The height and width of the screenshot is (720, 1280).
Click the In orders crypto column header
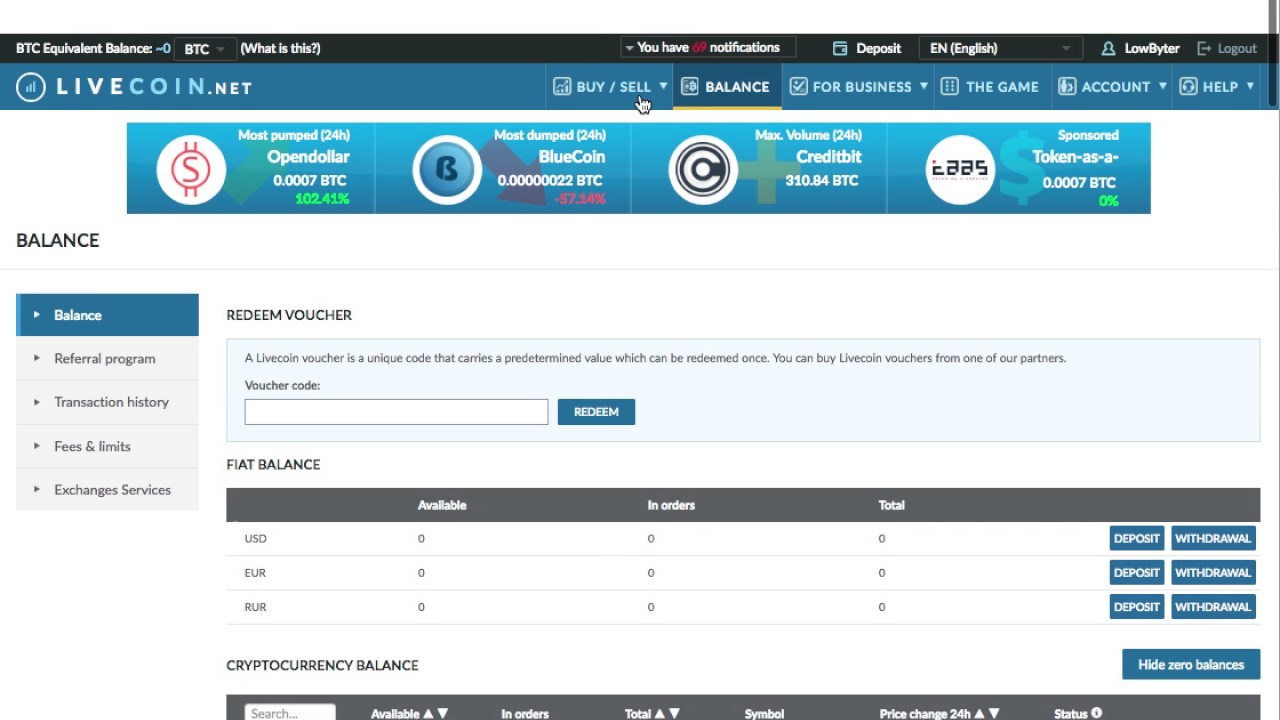point(525,714)
